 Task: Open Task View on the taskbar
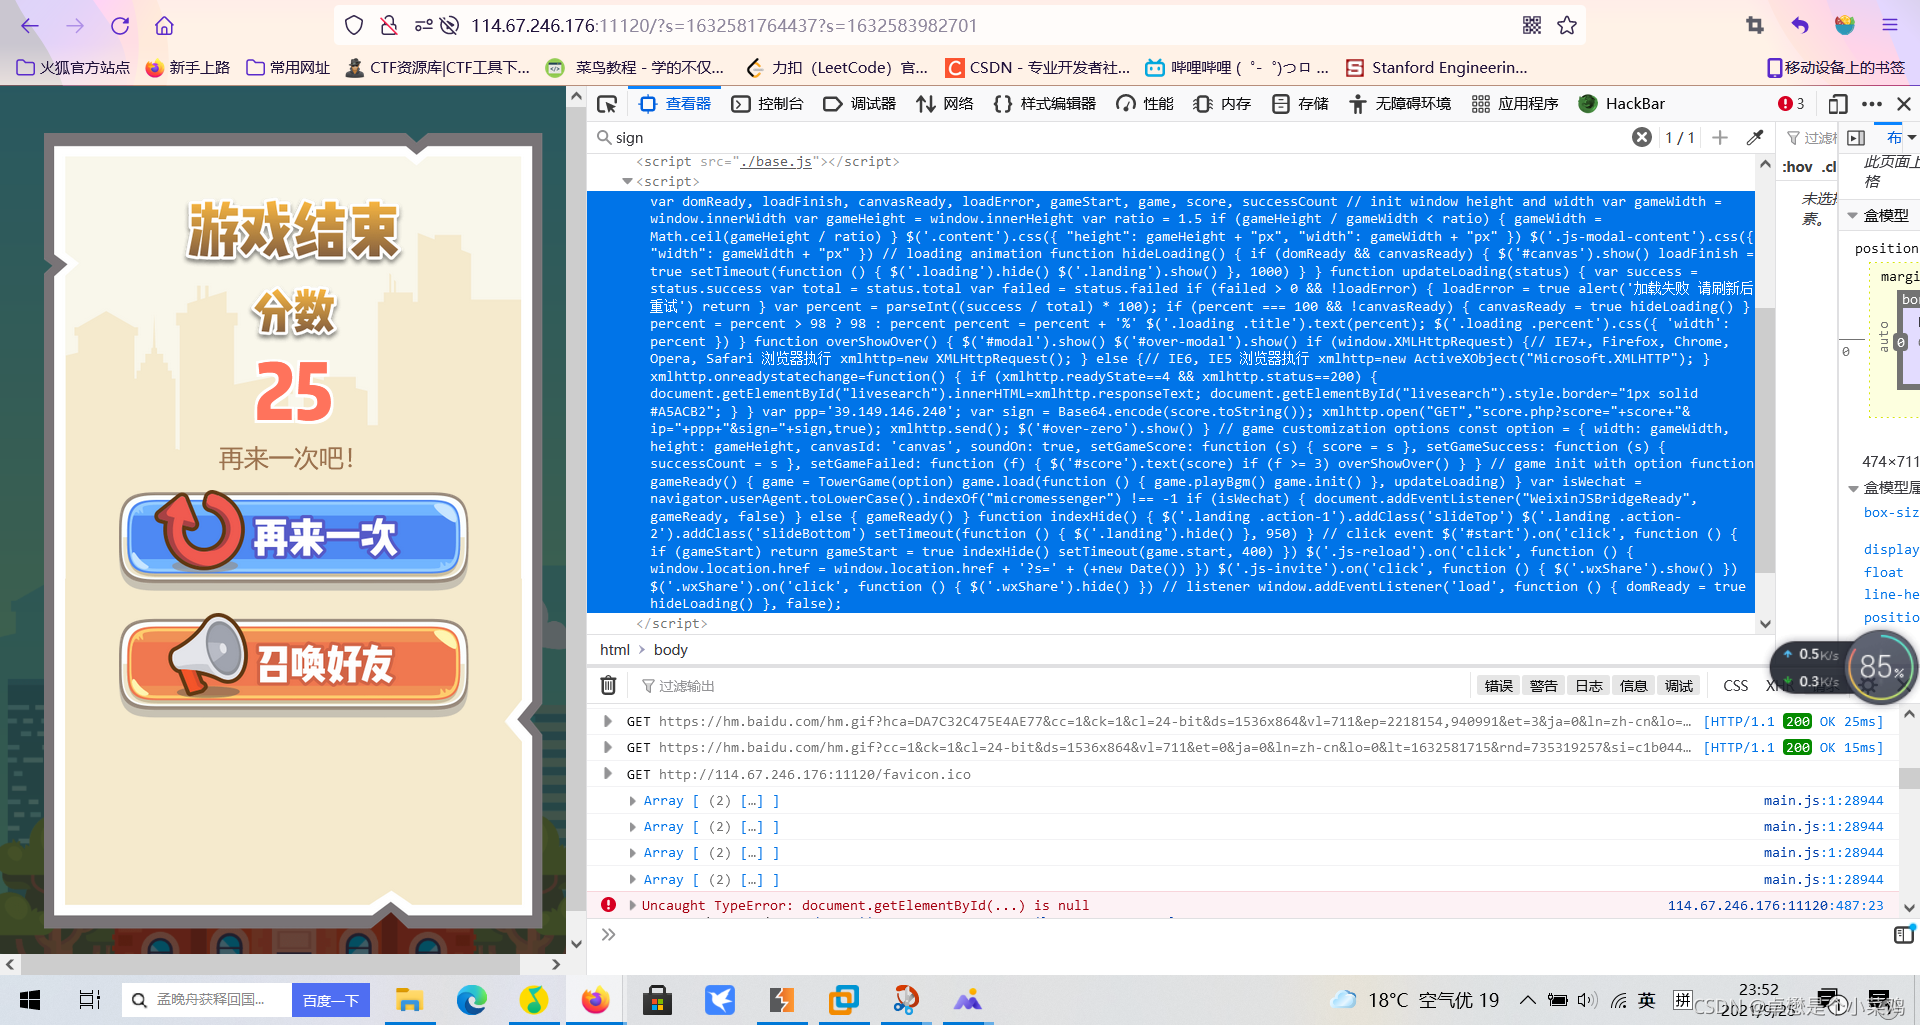pos(90,1000)
